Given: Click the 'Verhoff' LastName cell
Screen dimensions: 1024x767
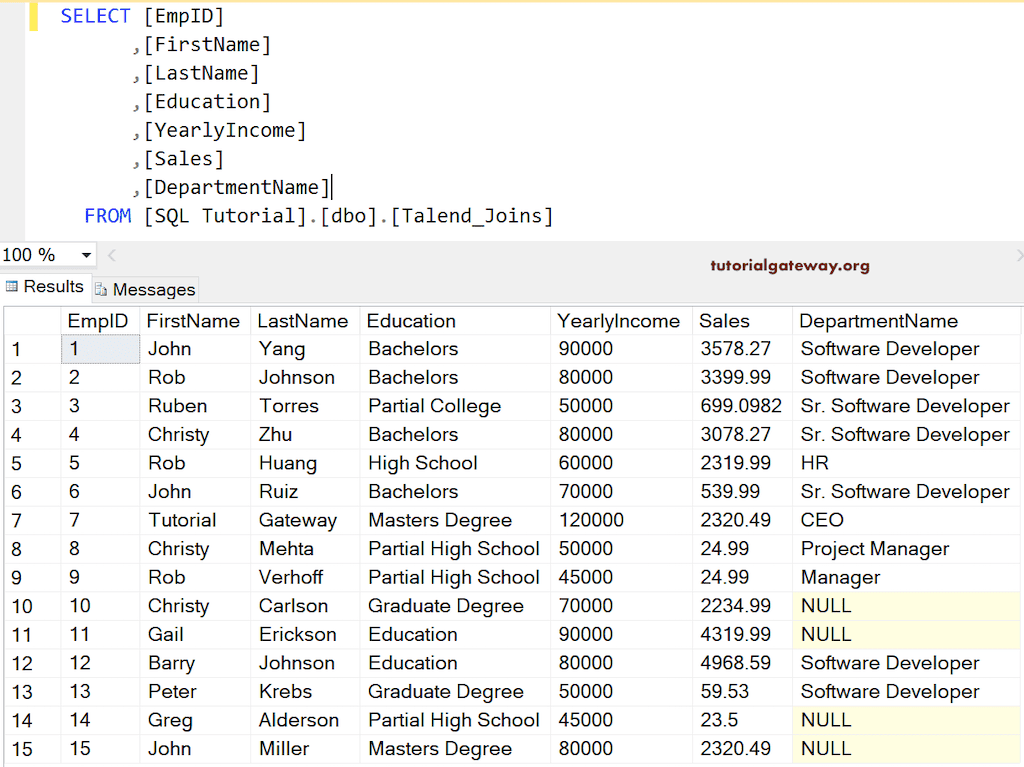Looking at the screenshot, I should click(x=305, y=578).
